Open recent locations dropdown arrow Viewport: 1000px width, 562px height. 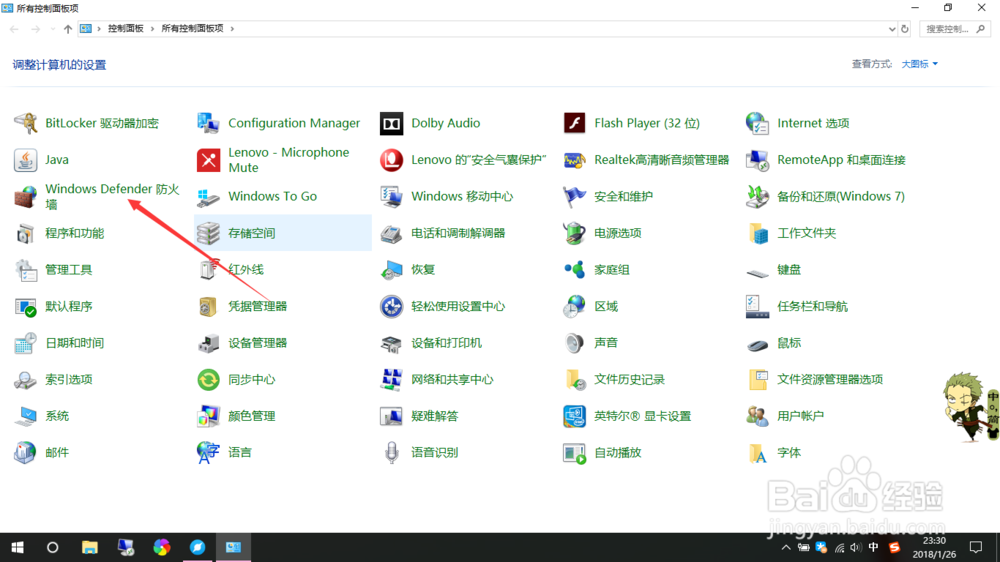(x=52, y=29)
